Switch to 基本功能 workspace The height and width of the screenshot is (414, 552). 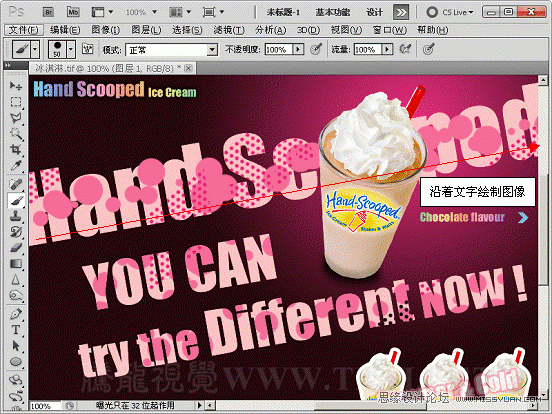(333, 12)
